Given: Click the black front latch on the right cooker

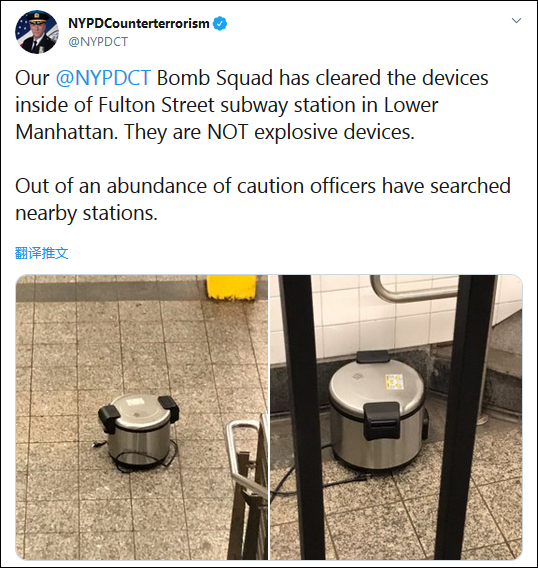Looking at the screenshot, I should (x=381, y=421).
